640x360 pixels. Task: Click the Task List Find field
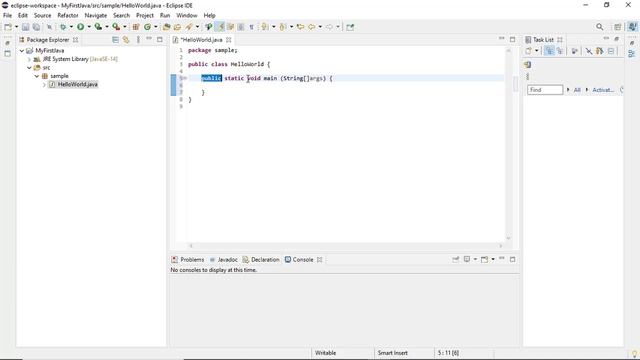coord(545,90)
